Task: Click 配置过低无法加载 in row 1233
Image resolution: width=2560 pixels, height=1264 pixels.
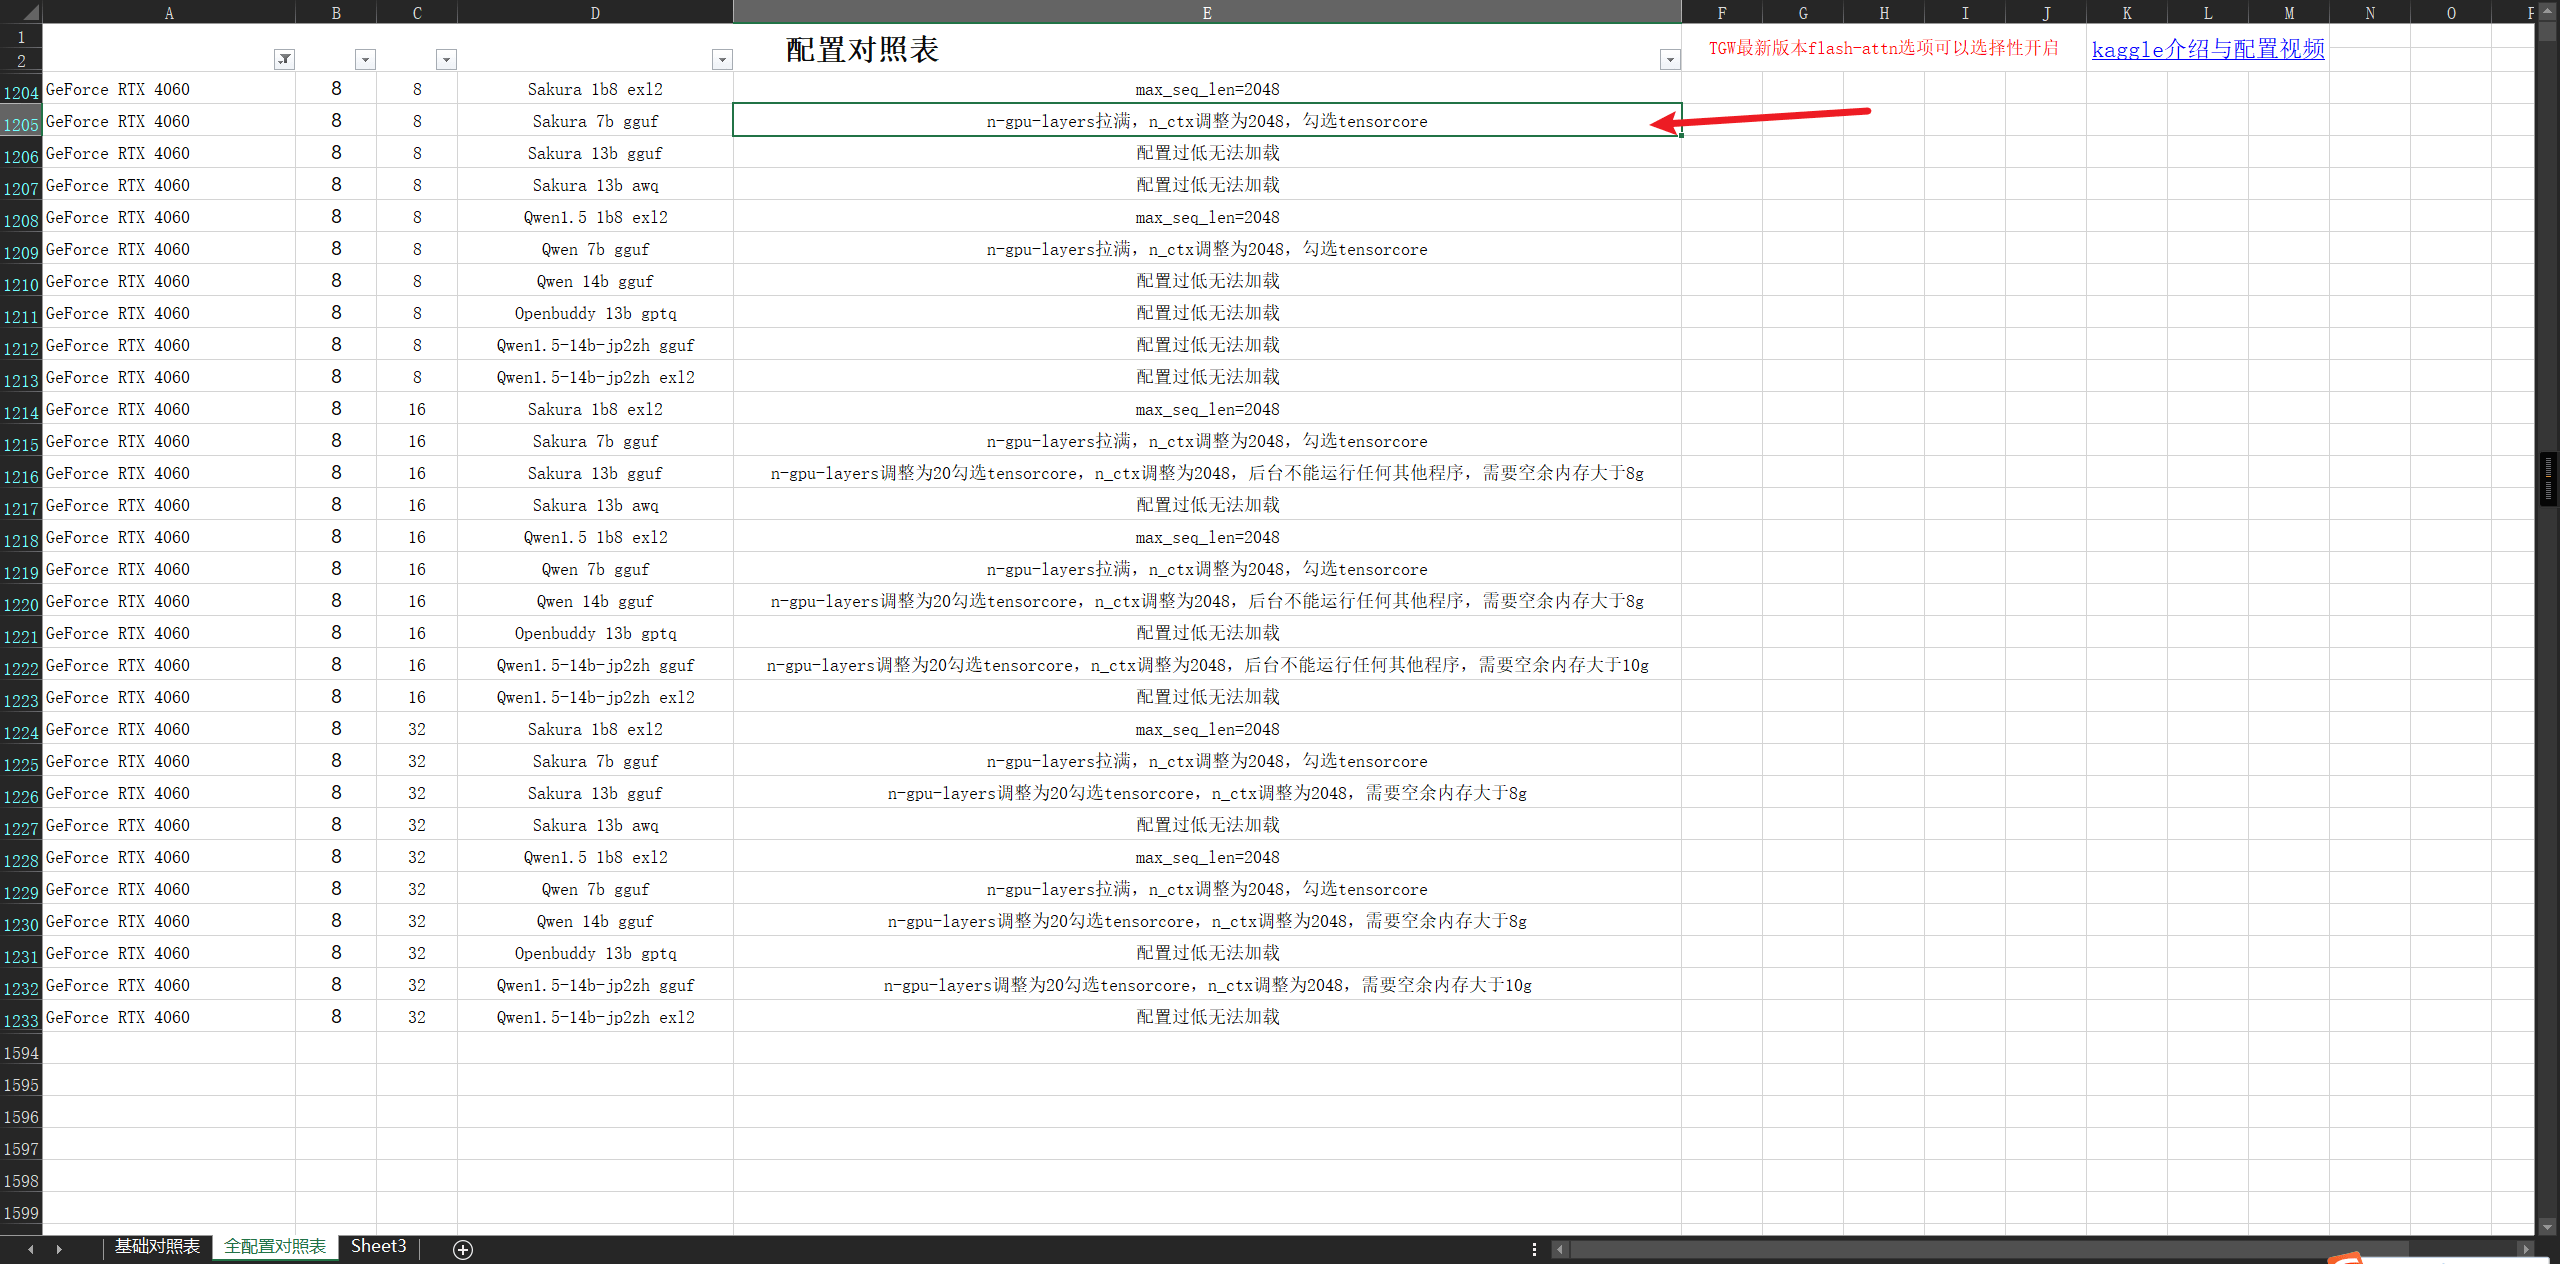Action: tap(1207, 1017)
